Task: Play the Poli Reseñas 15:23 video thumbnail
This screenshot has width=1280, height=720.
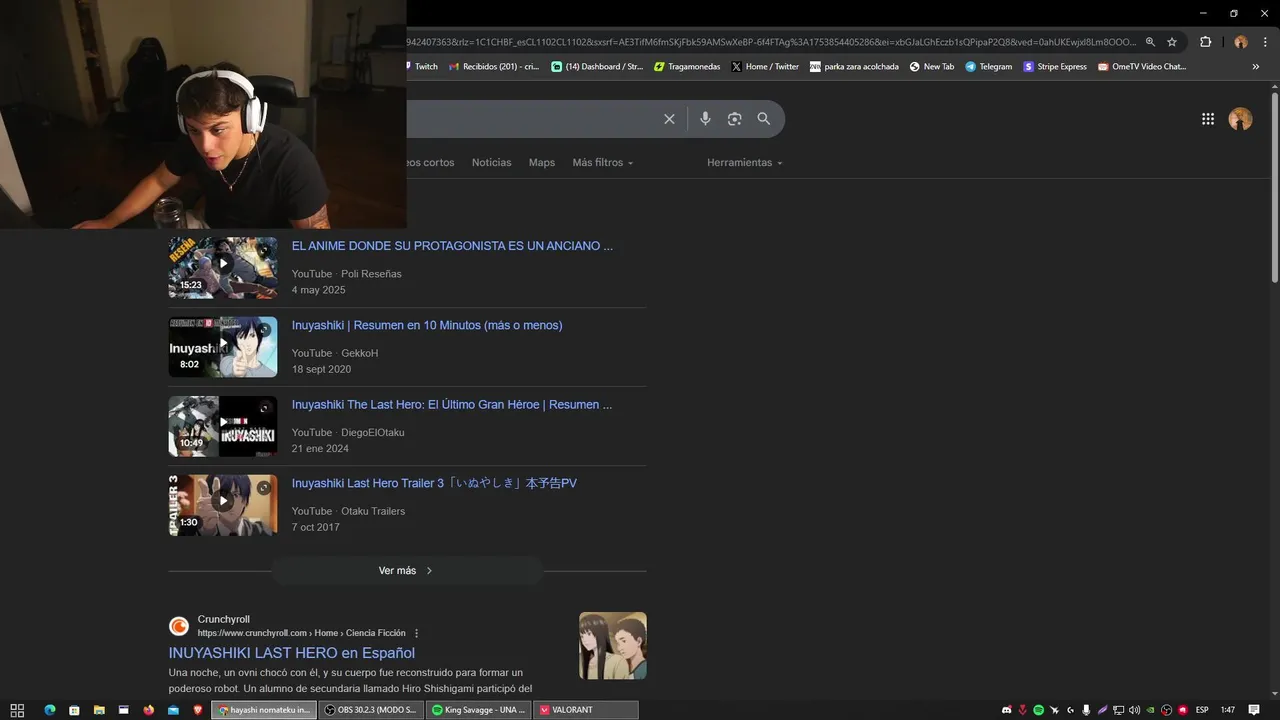Action: pos(223,267)
